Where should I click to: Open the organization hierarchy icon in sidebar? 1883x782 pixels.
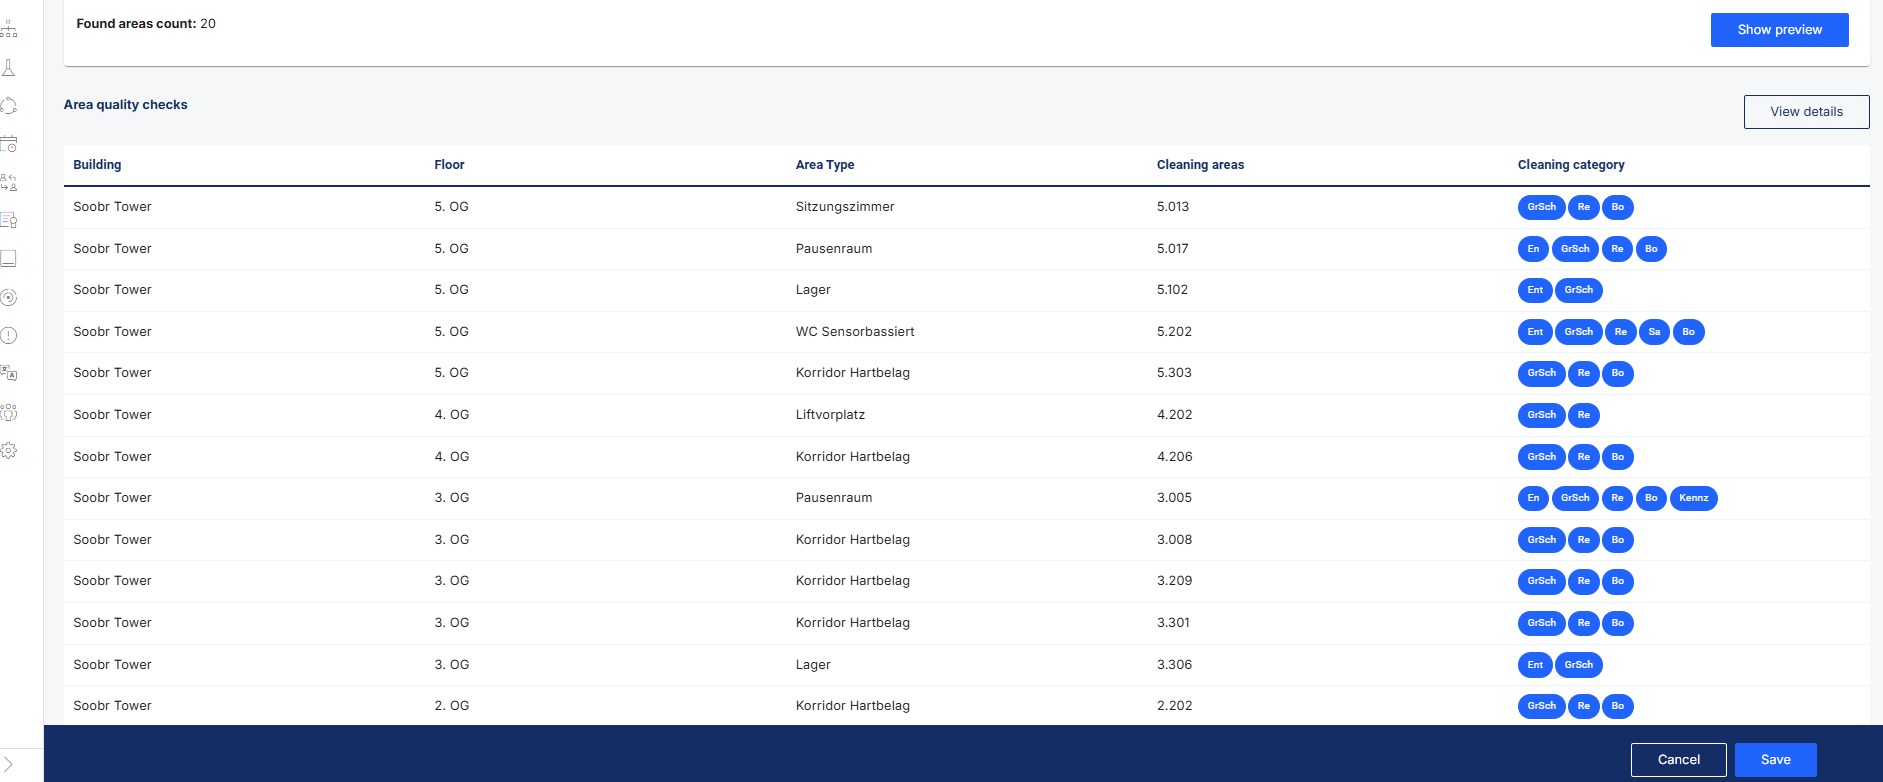(9, 29)
